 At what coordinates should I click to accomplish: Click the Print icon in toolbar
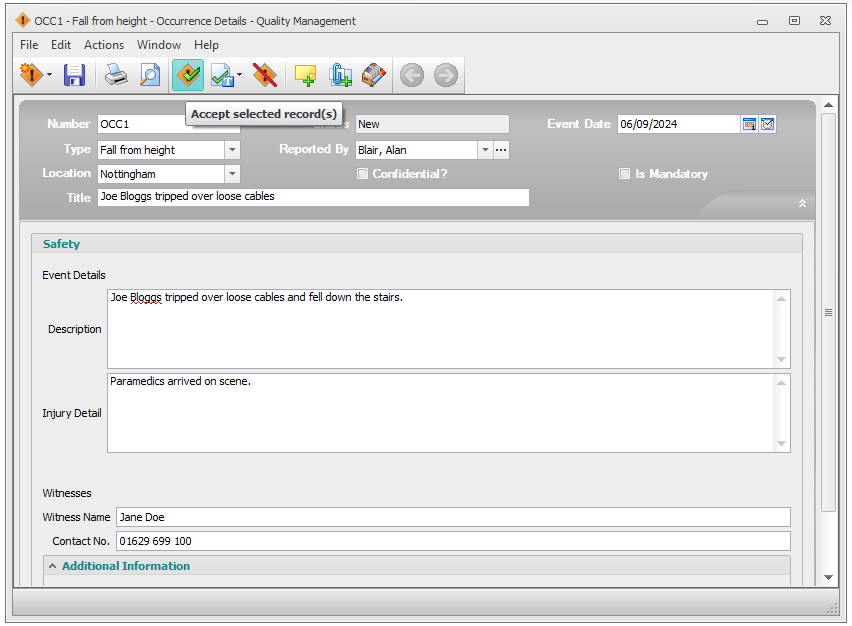pos(117,75)
